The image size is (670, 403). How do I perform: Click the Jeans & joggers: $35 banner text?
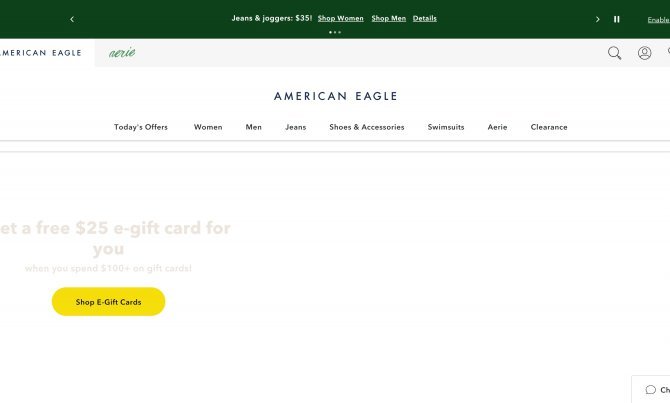[272, 18]
